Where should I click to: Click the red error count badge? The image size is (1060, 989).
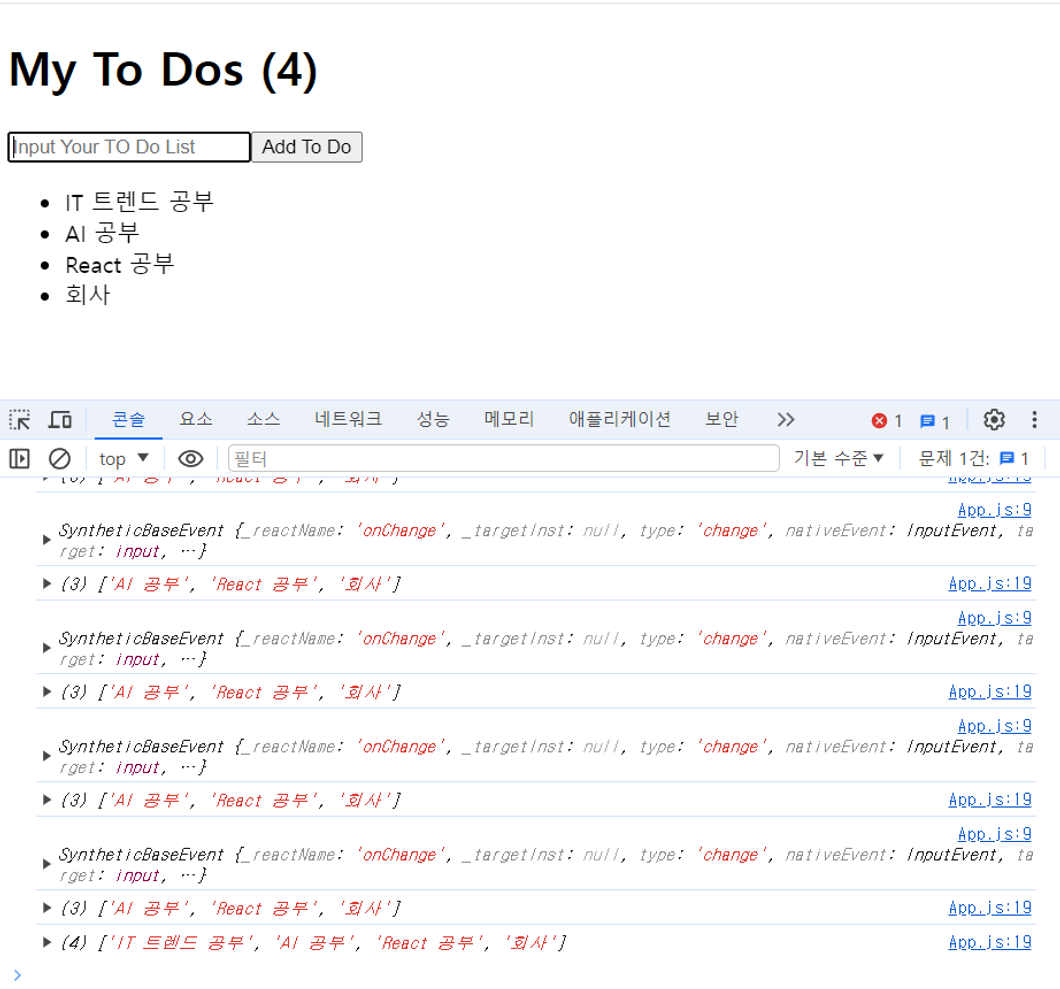click(887, 421)
